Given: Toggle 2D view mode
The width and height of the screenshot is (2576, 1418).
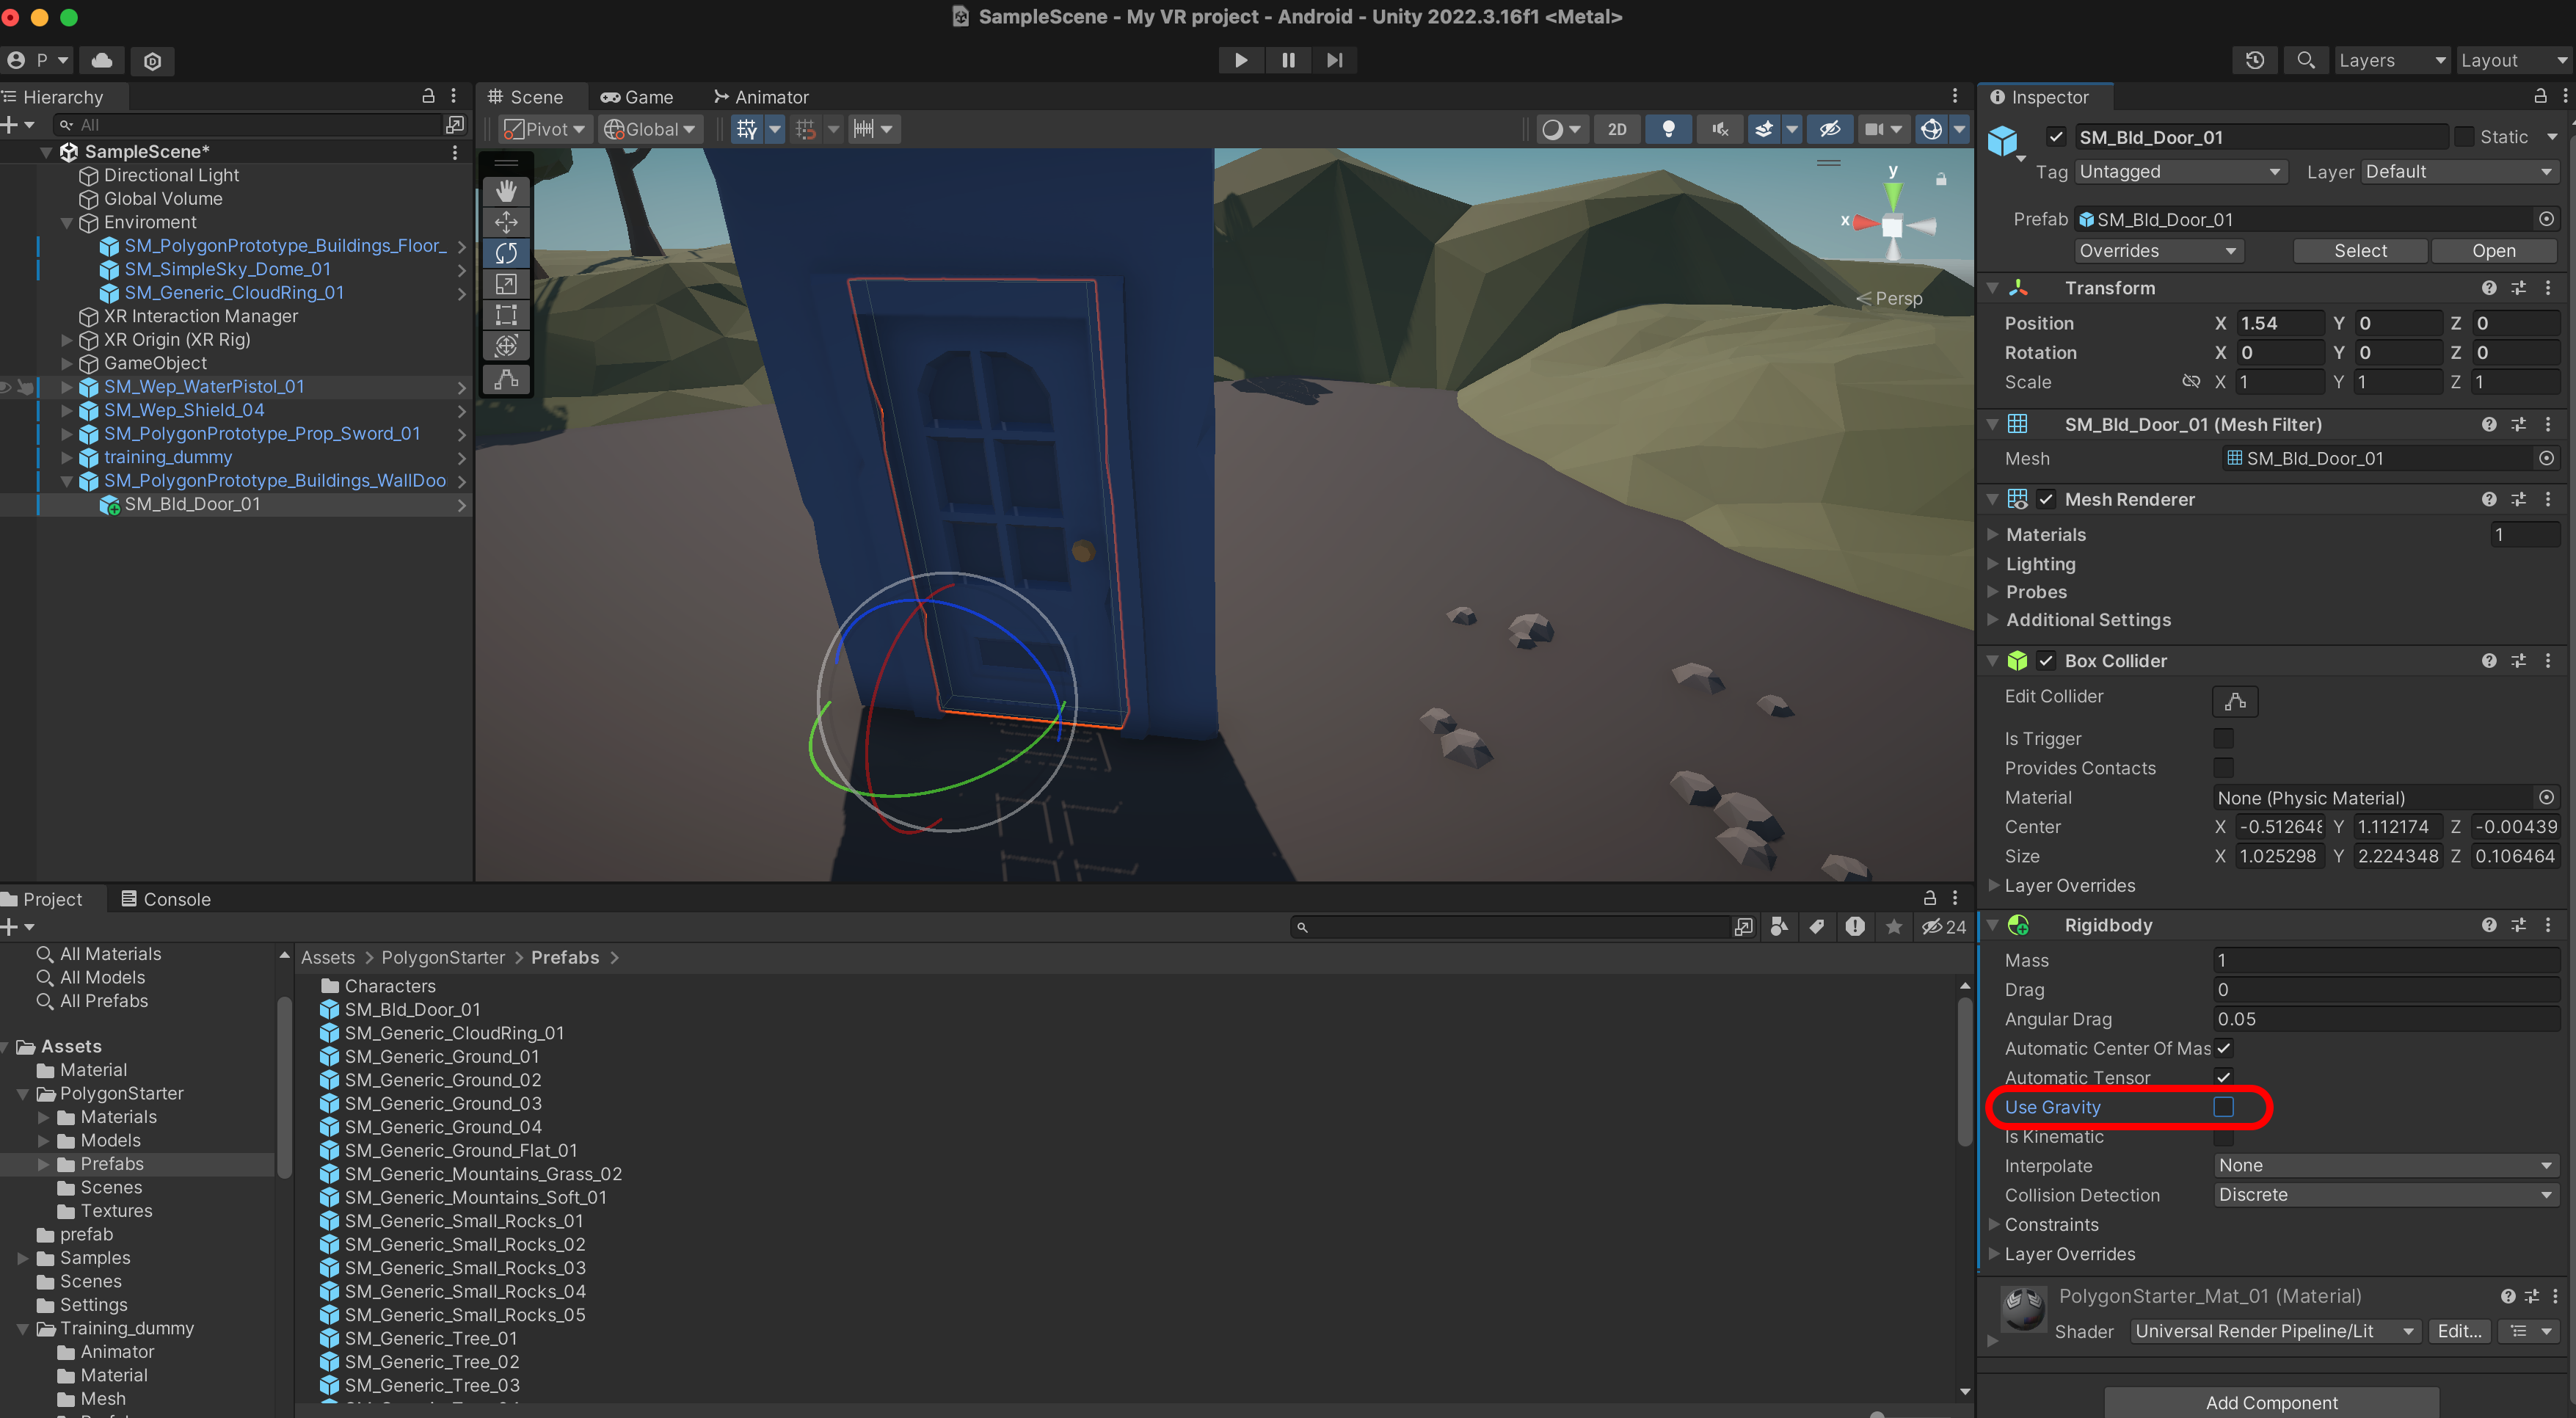Looking at the screenshot, I should point(1616,129).
